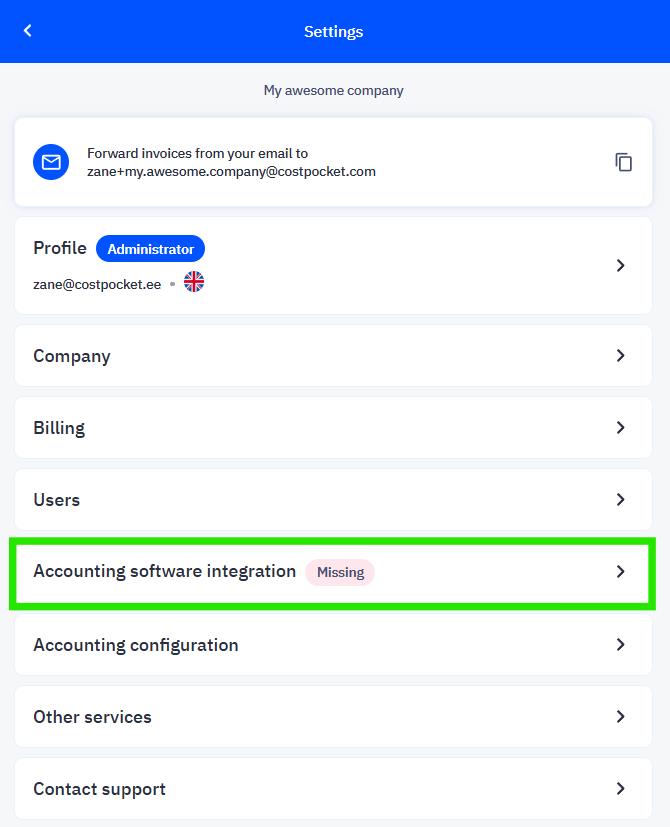Click the Other services chevron
This screenshot has height=827, width=670.
coord(620,716)
